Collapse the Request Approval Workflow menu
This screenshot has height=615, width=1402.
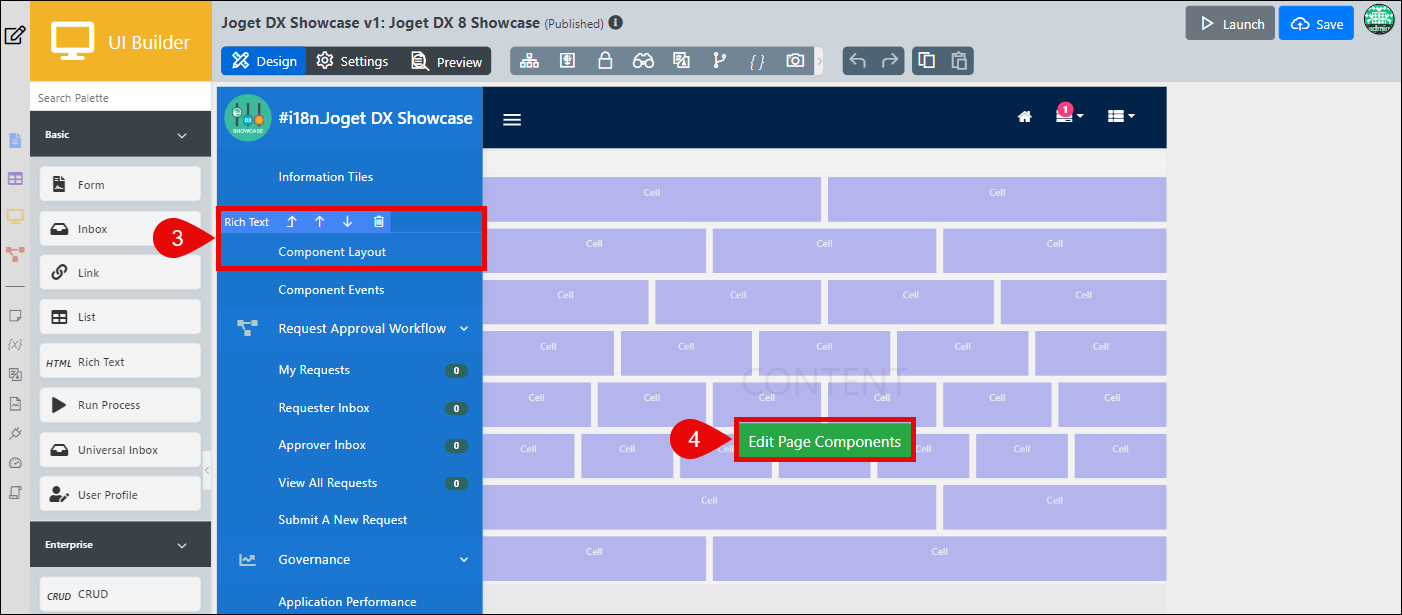[x=464, y=328]
